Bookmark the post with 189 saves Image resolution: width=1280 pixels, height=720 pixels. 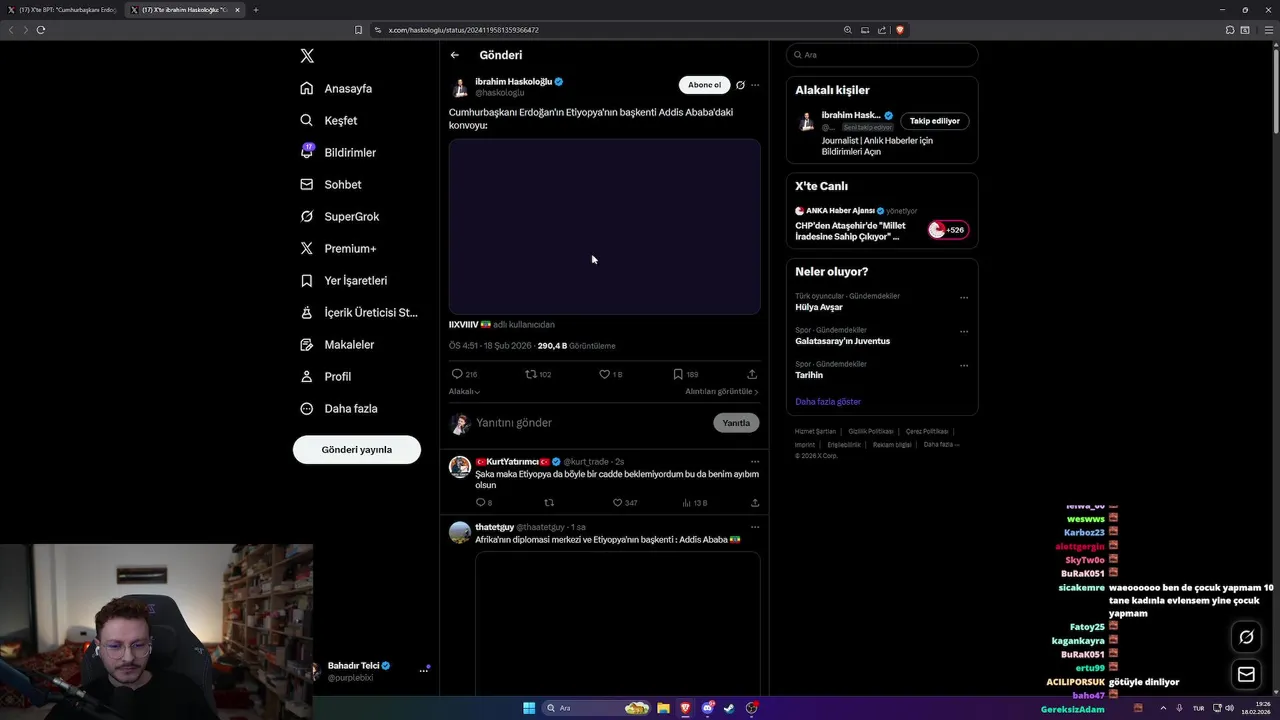click(685, 374)
